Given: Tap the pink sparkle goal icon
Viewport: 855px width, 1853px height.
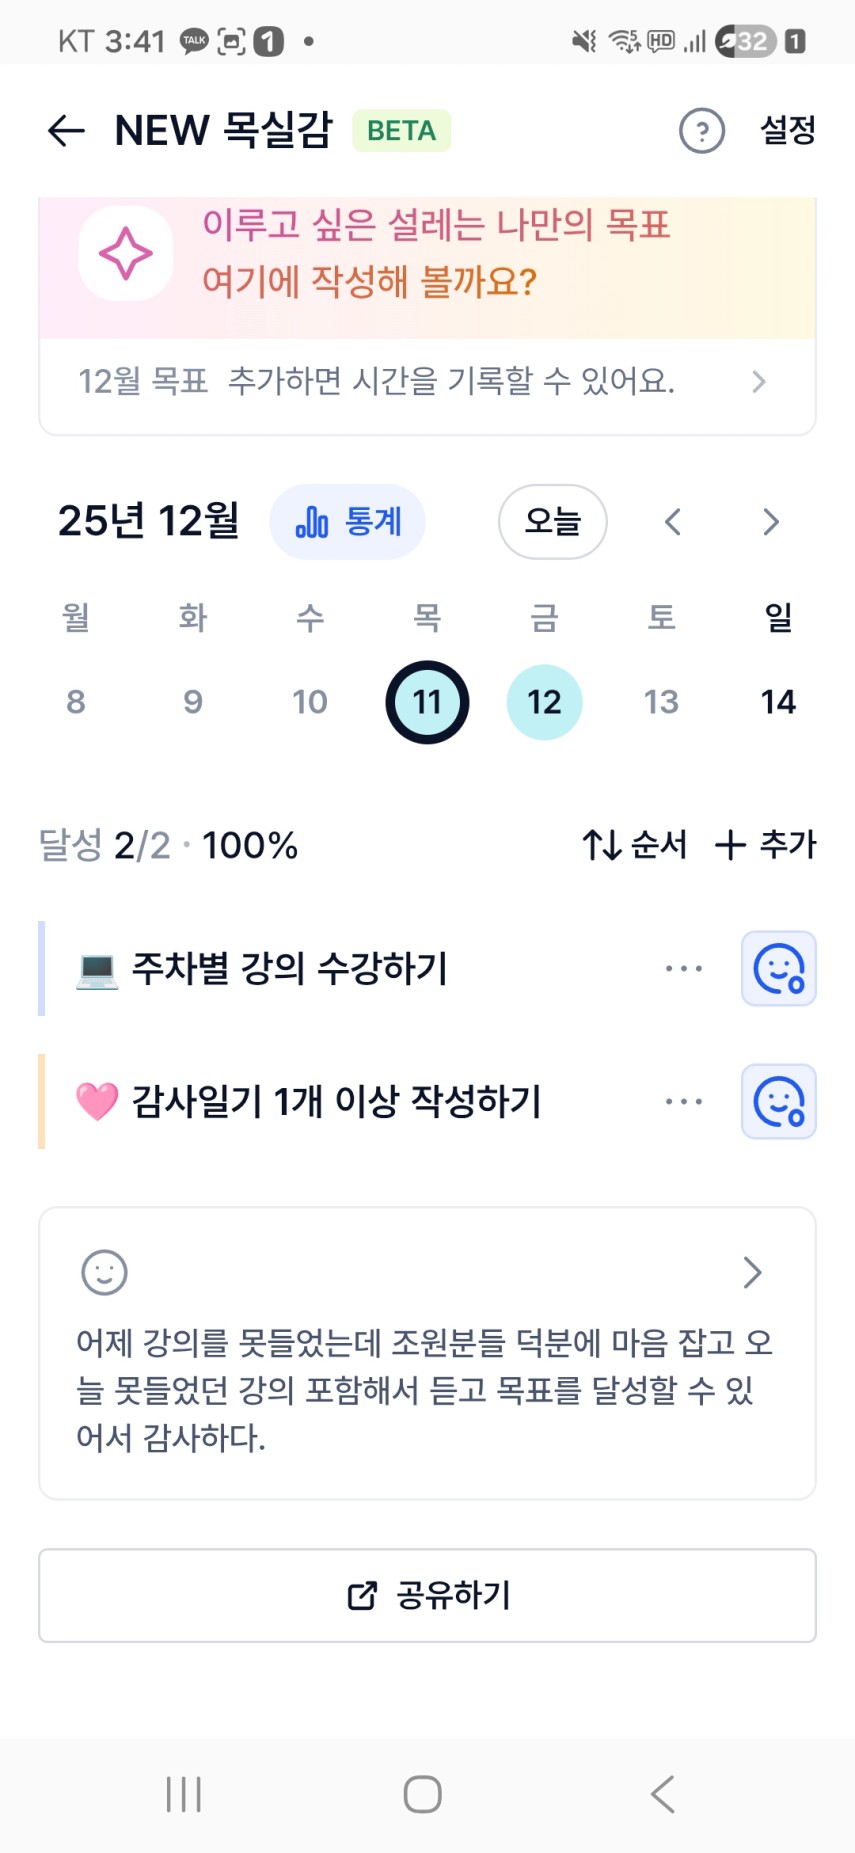Looking at the screenshot, I should 126,253.
